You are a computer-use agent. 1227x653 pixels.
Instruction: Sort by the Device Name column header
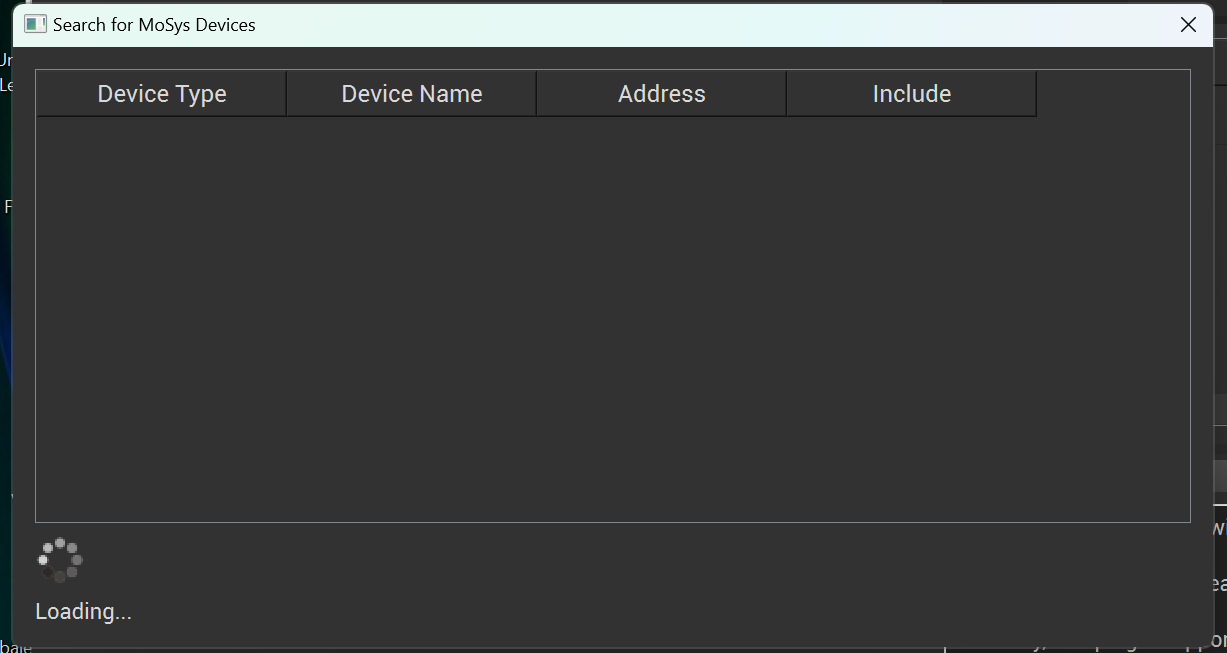tap(411, 94)
